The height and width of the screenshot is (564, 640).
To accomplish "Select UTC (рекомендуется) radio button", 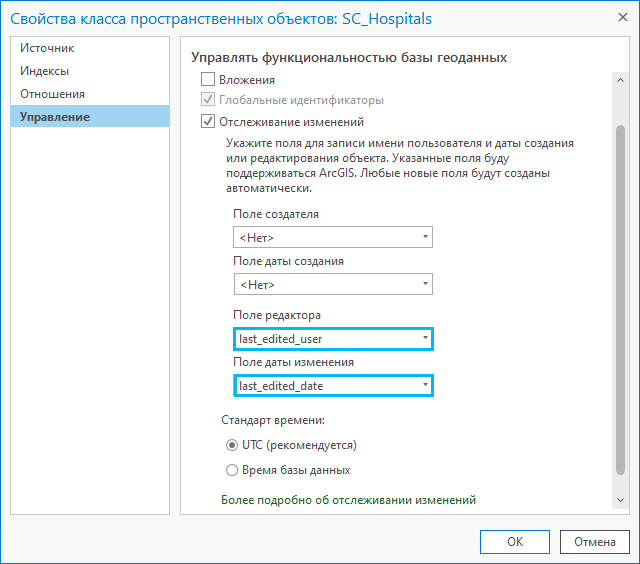I will tap(232, 445).
